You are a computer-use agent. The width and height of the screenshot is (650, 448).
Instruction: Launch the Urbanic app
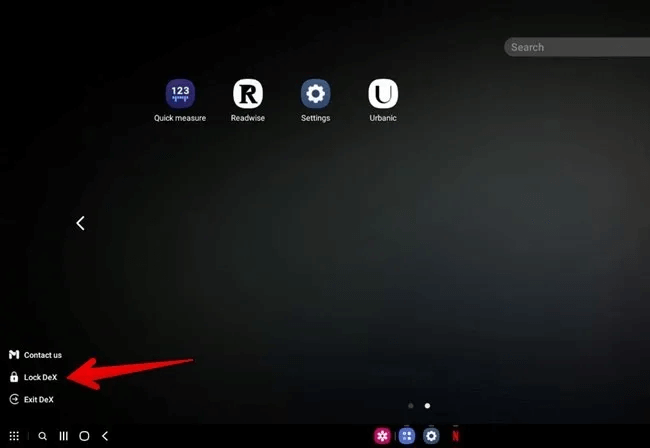pos(383,95)
